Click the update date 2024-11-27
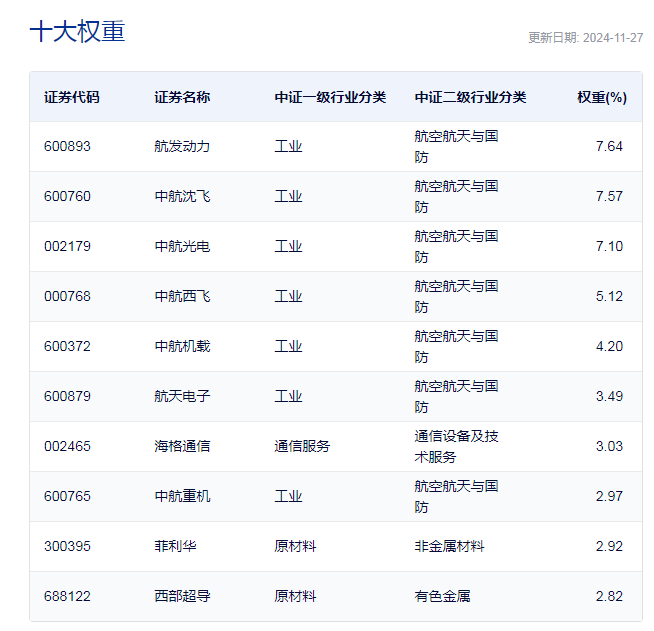The image size is (654, 631). click(x=613, y=38)
